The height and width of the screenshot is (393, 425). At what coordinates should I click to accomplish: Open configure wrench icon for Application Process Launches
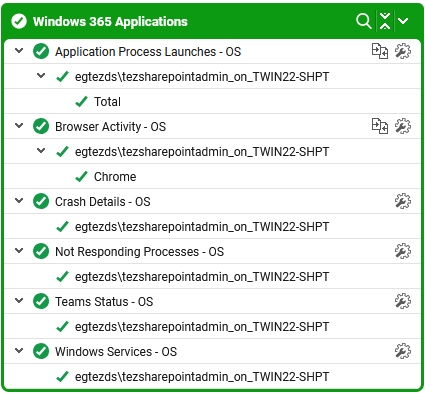[403, 51]
